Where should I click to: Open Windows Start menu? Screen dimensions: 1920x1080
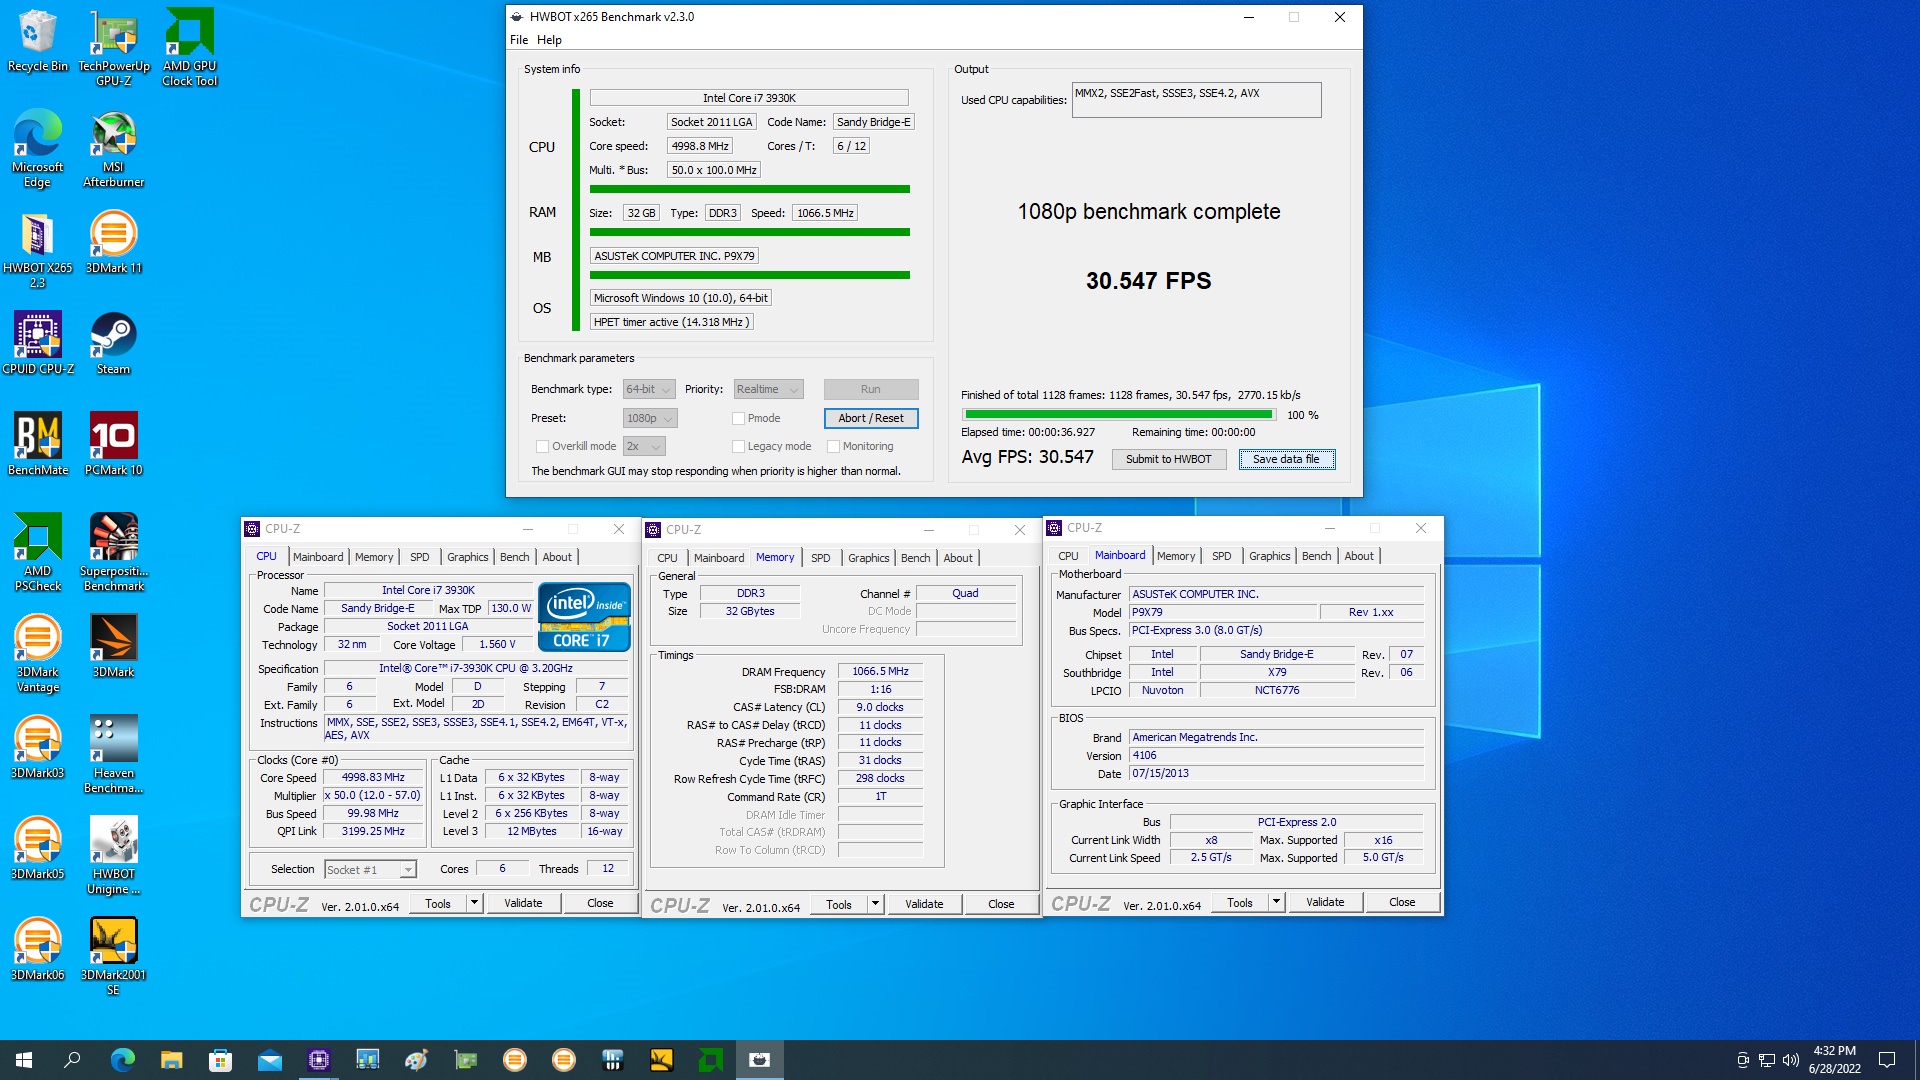tap(24, 1060)
